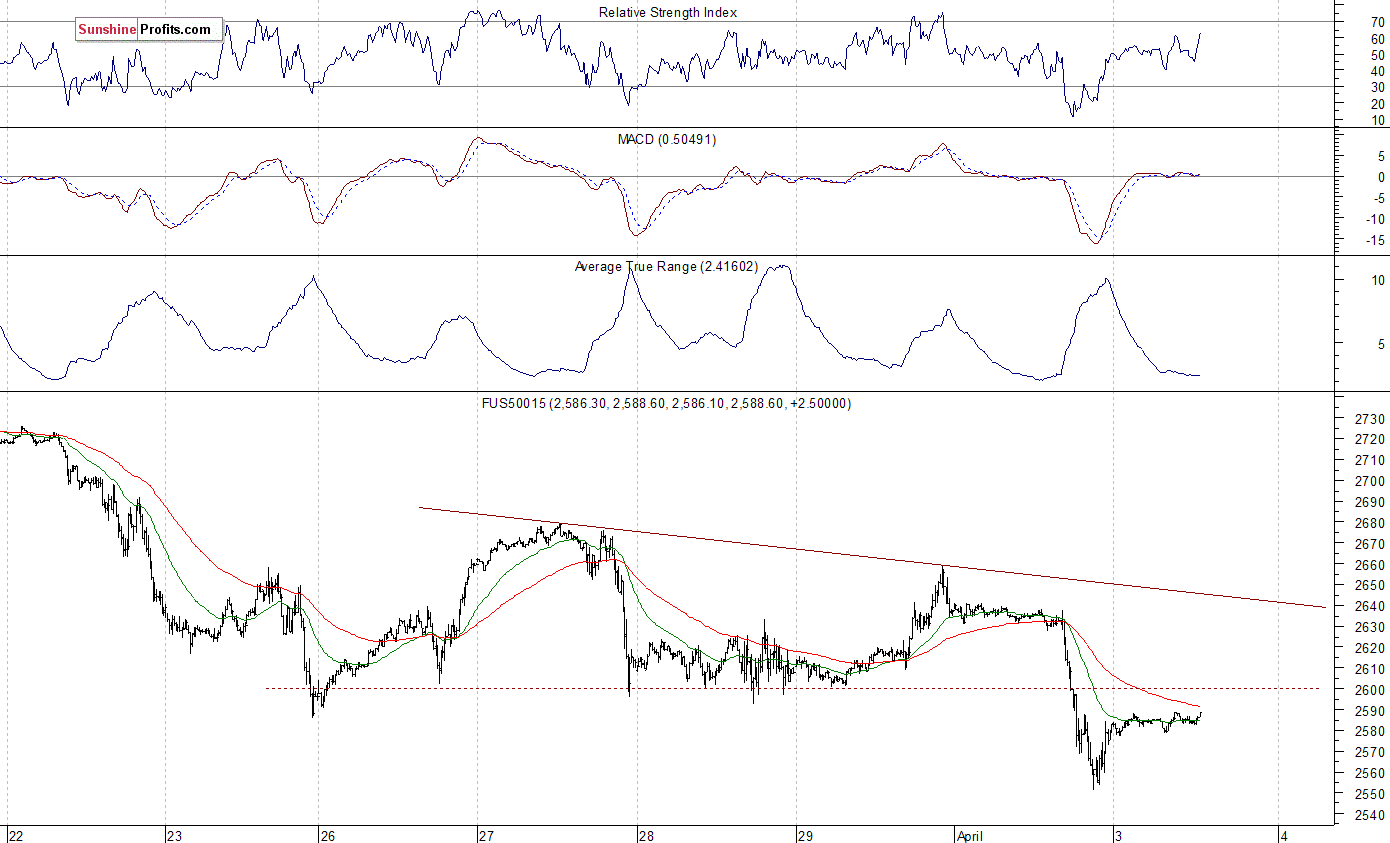The height and width of the screenshot is (843, 1390).
Task: Select the Average True Range (2.41602) title
Action: 666,266
